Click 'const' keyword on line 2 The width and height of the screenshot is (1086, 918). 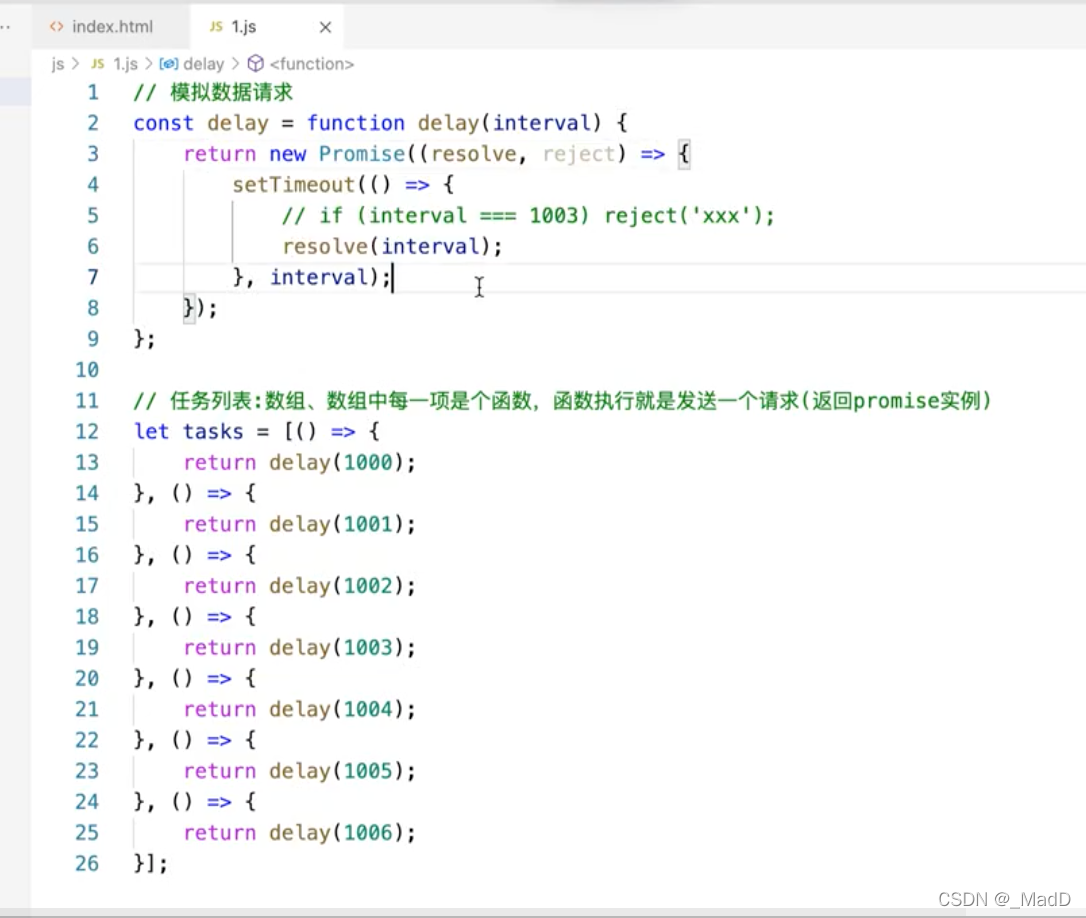pos(163,123)
